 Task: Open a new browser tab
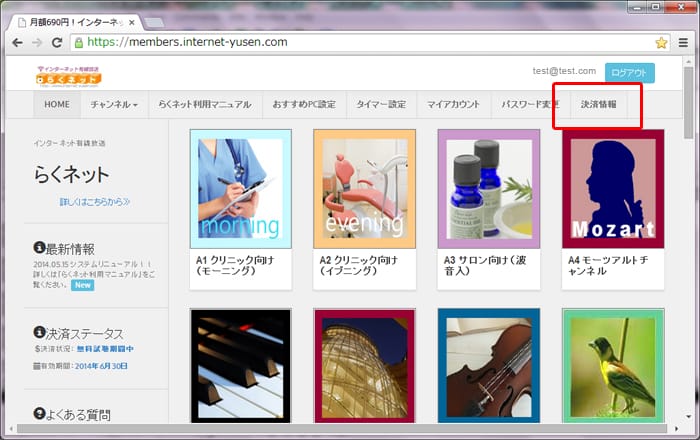155,20
